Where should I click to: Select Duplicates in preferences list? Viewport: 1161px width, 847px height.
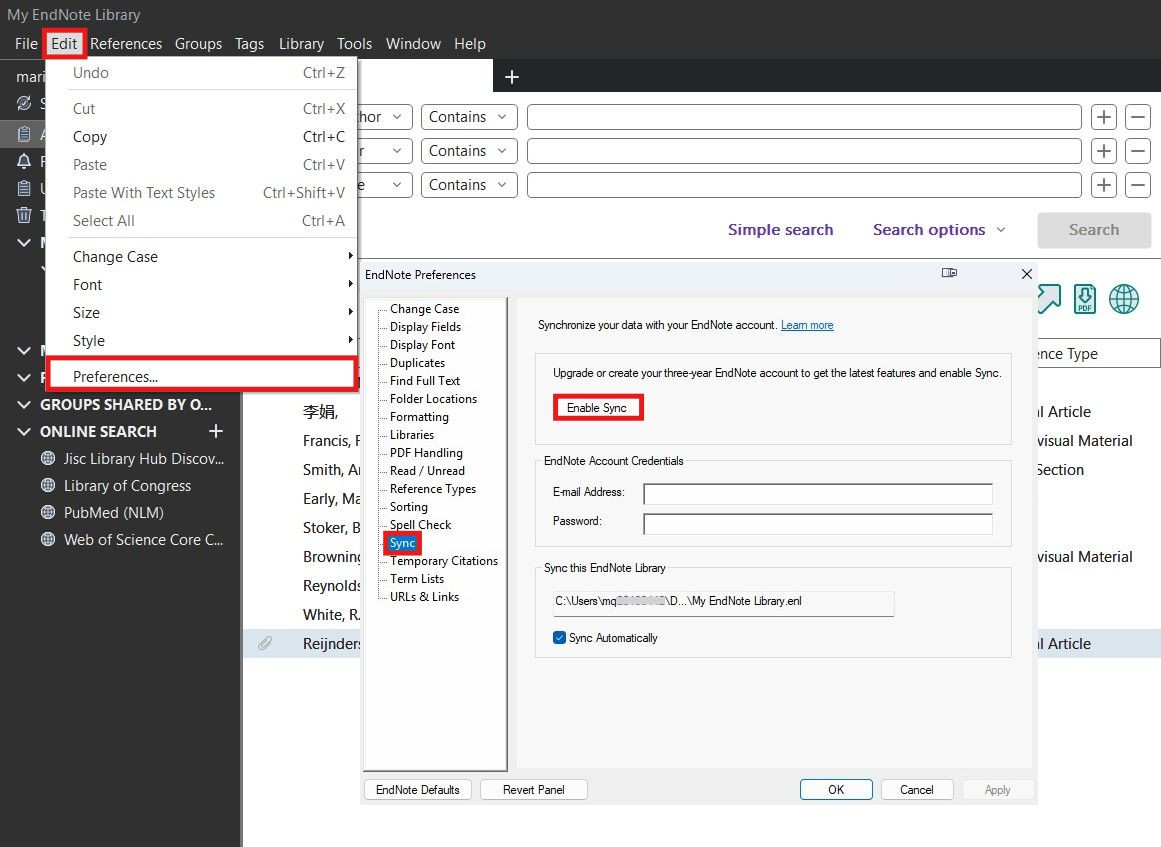click(x=418, y=363)
